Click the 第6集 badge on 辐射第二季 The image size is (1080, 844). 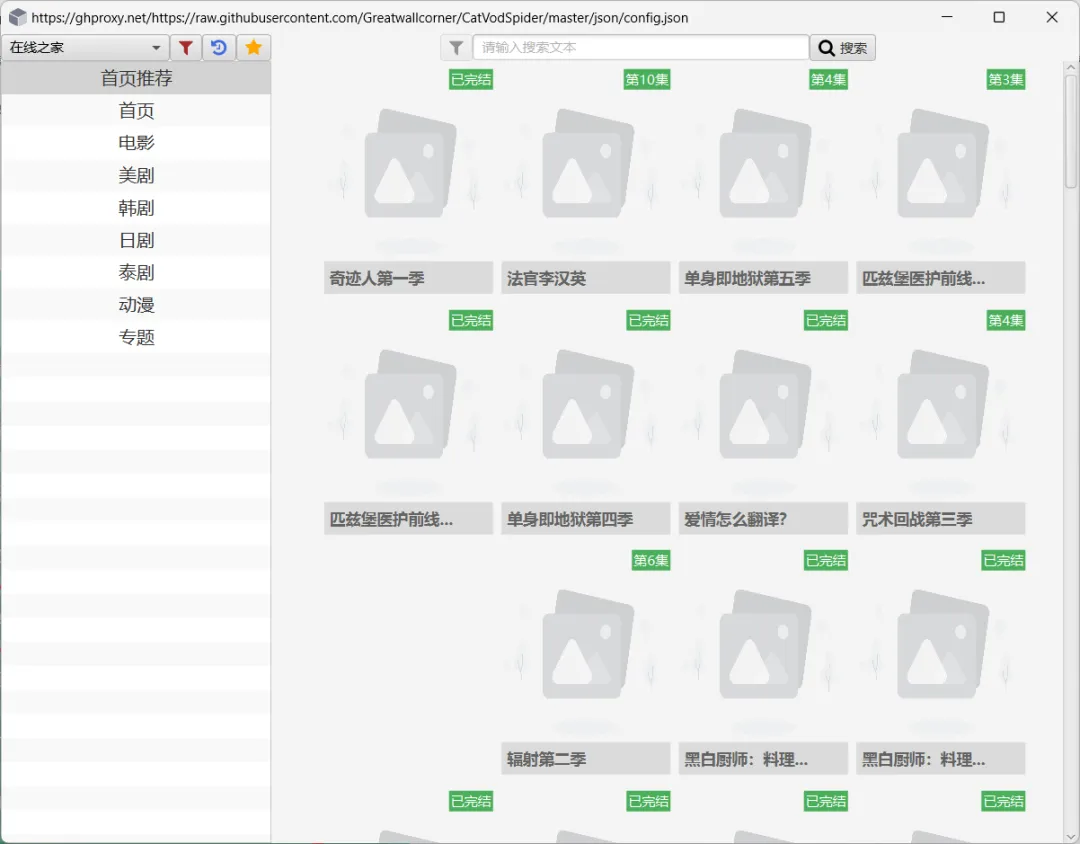pos(651,561)
